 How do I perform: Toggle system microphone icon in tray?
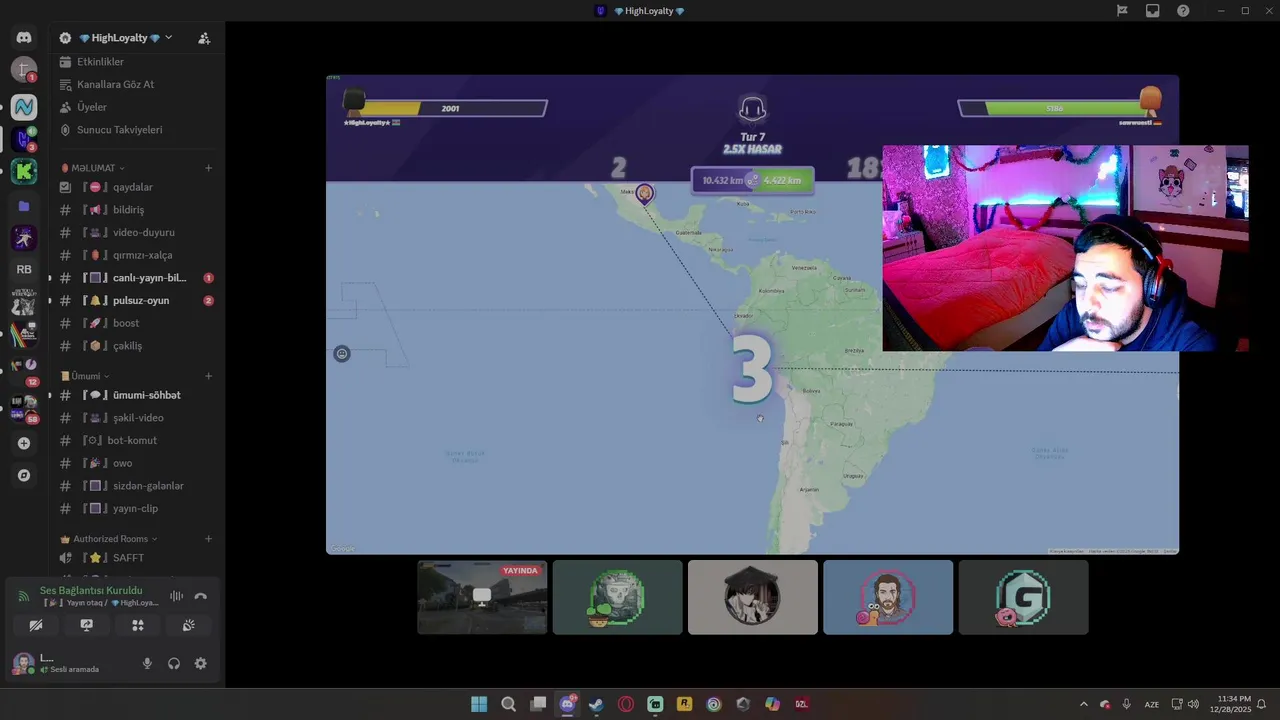[x=1126, y=704]
